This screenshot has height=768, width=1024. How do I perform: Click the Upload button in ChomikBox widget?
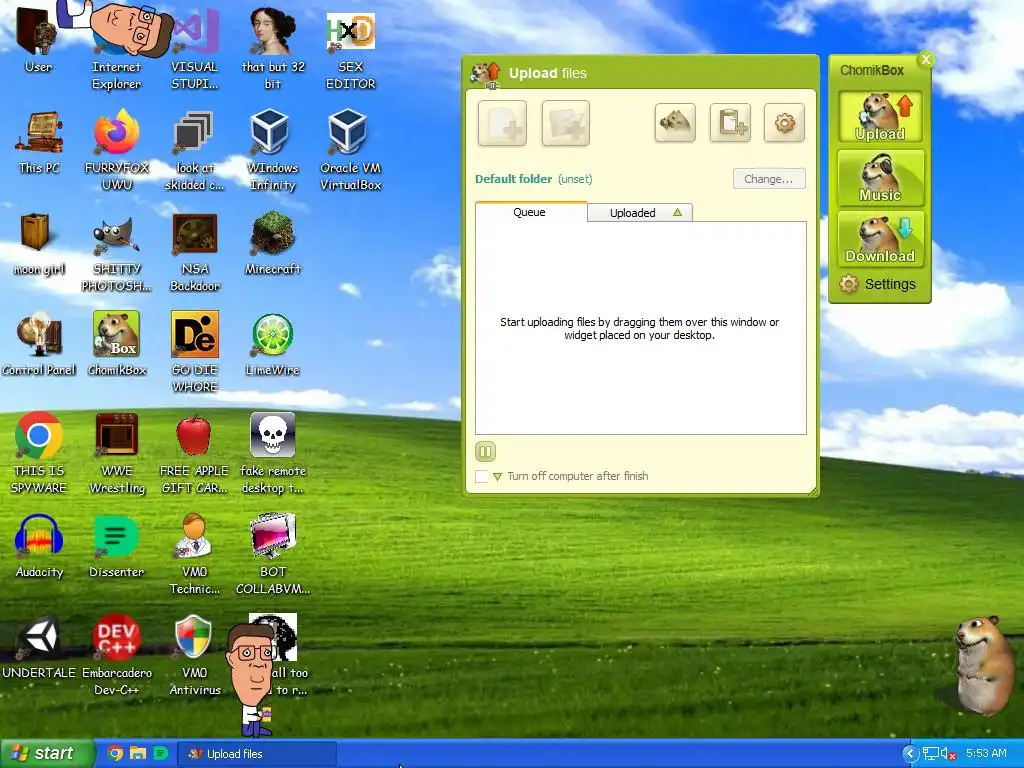click(880, 117)
